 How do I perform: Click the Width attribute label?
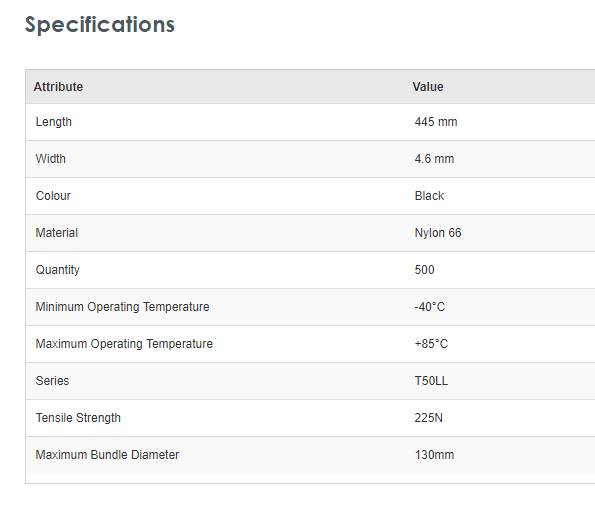50,159
